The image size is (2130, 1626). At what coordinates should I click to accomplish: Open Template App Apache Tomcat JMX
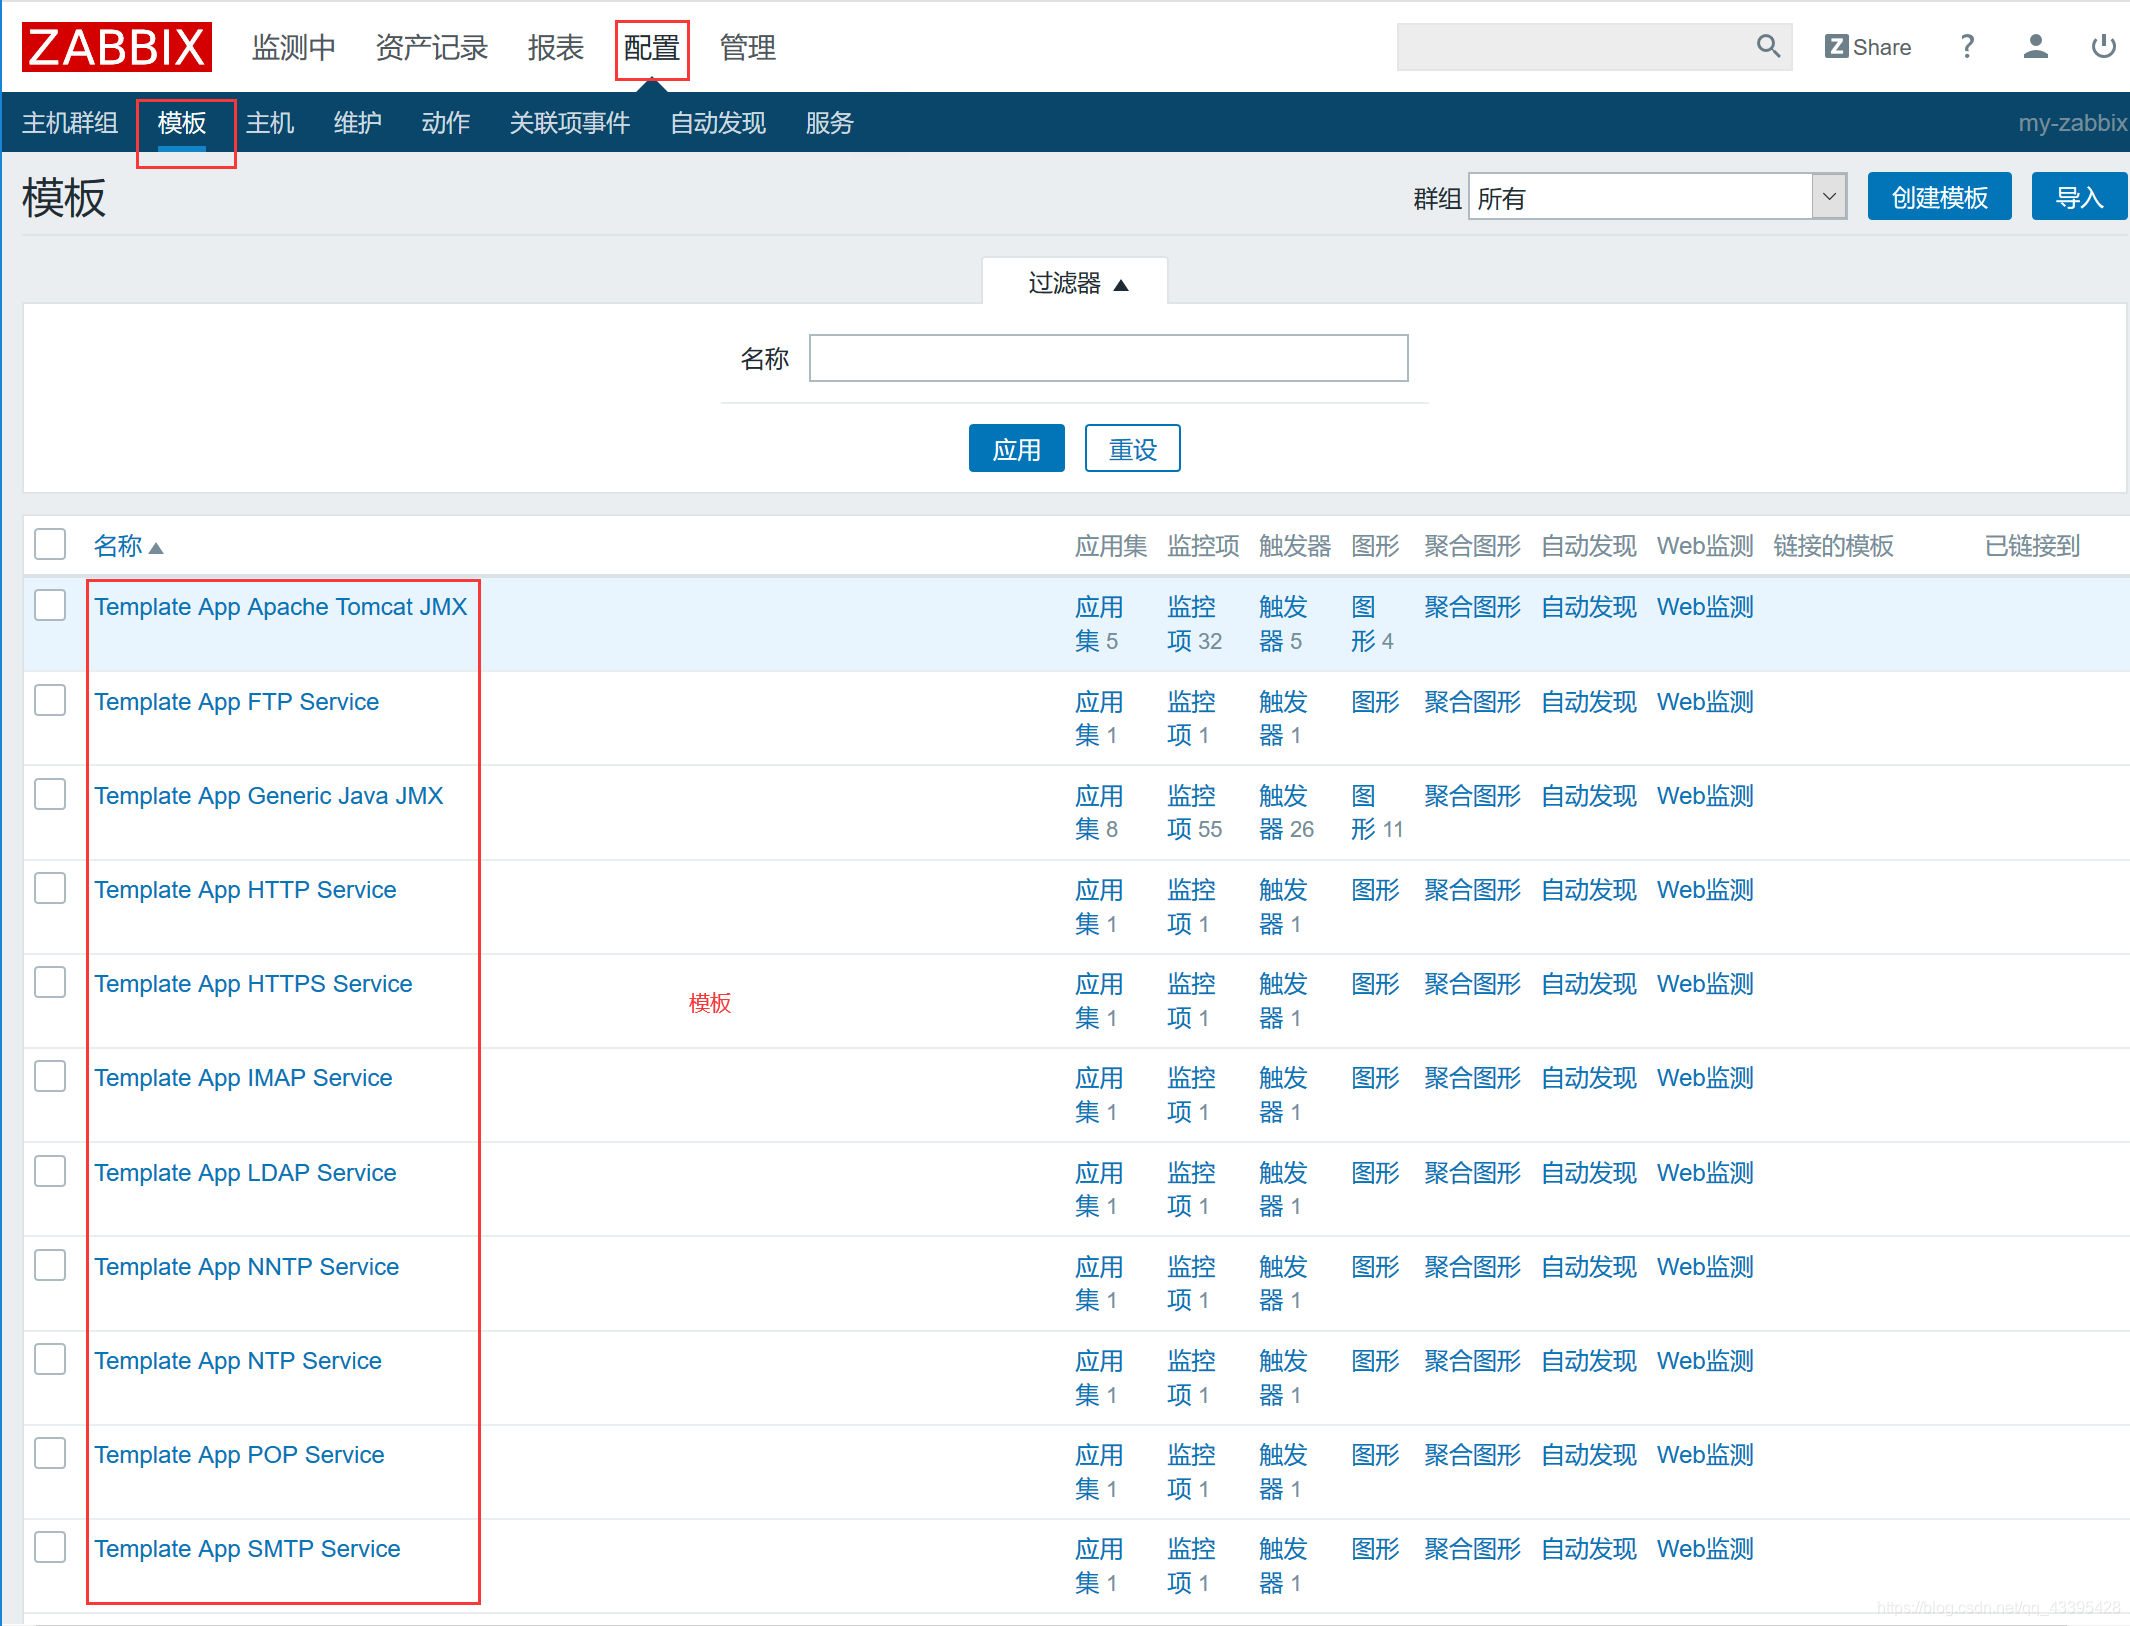coord(281,607)
